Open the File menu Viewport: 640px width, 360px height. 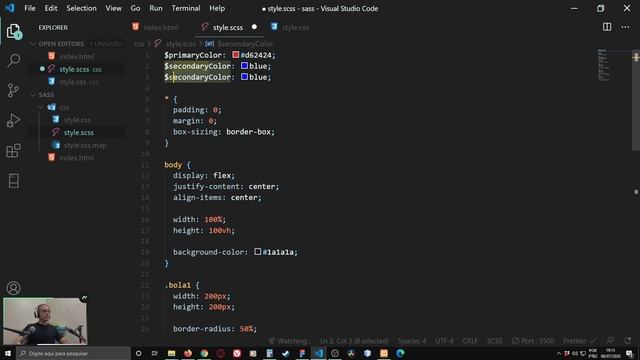[30, 8]
